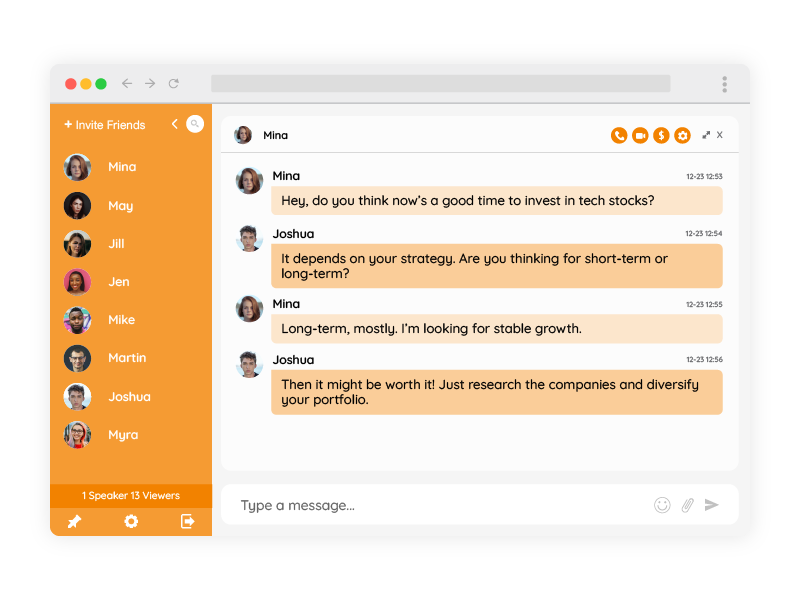Collapse the sidebar with the chevron arrow
The image size is (800, 600).
tap(174, 124)
